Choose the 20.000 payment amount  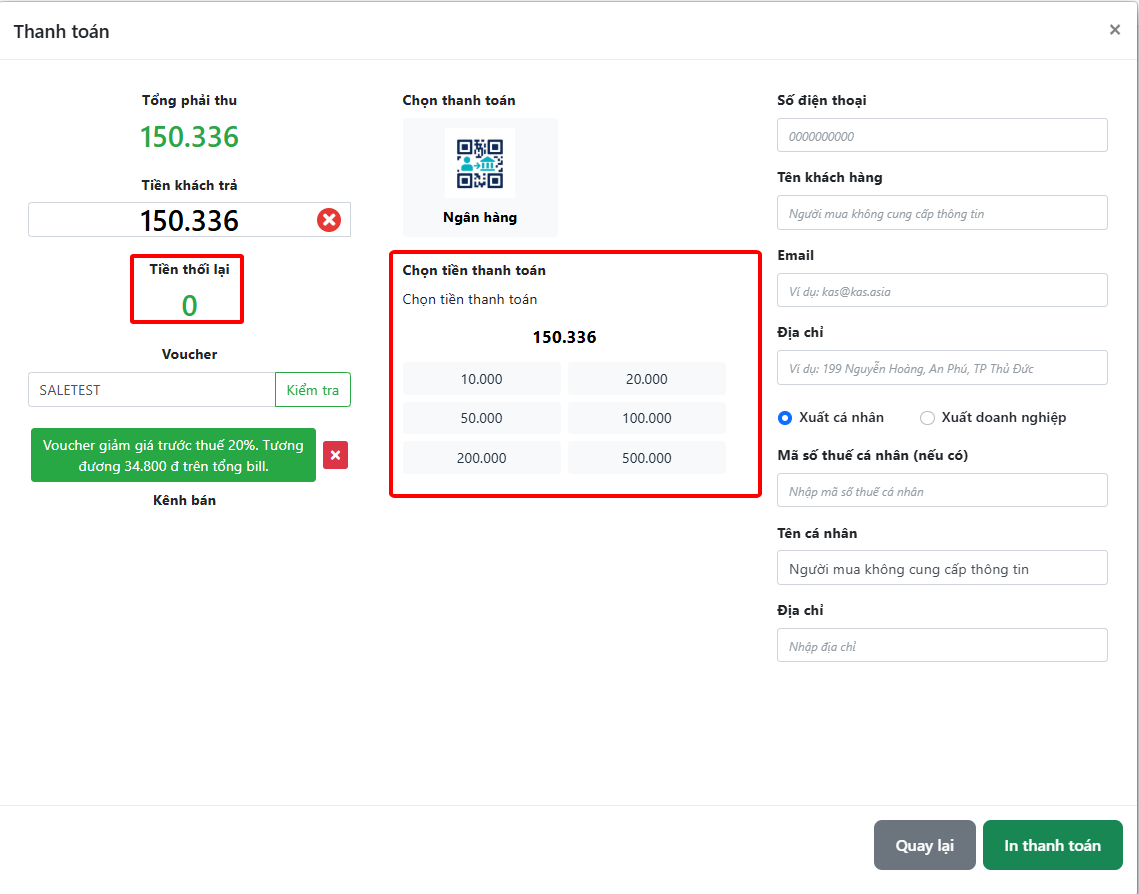(646, 379)
